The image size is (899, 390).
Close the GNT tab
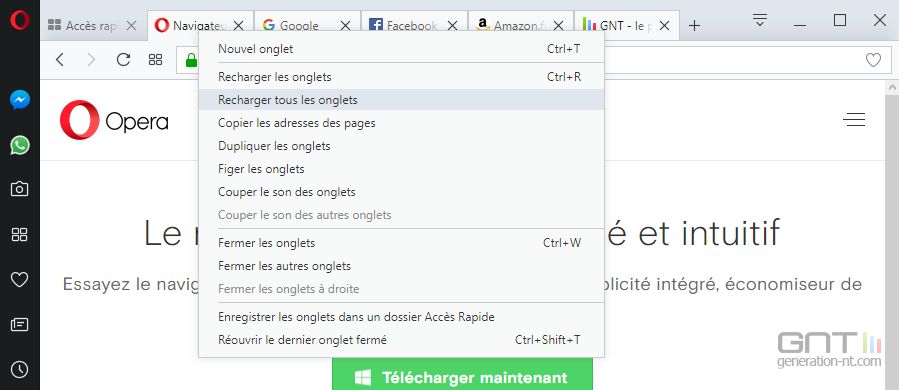click(x=665, y=25)
